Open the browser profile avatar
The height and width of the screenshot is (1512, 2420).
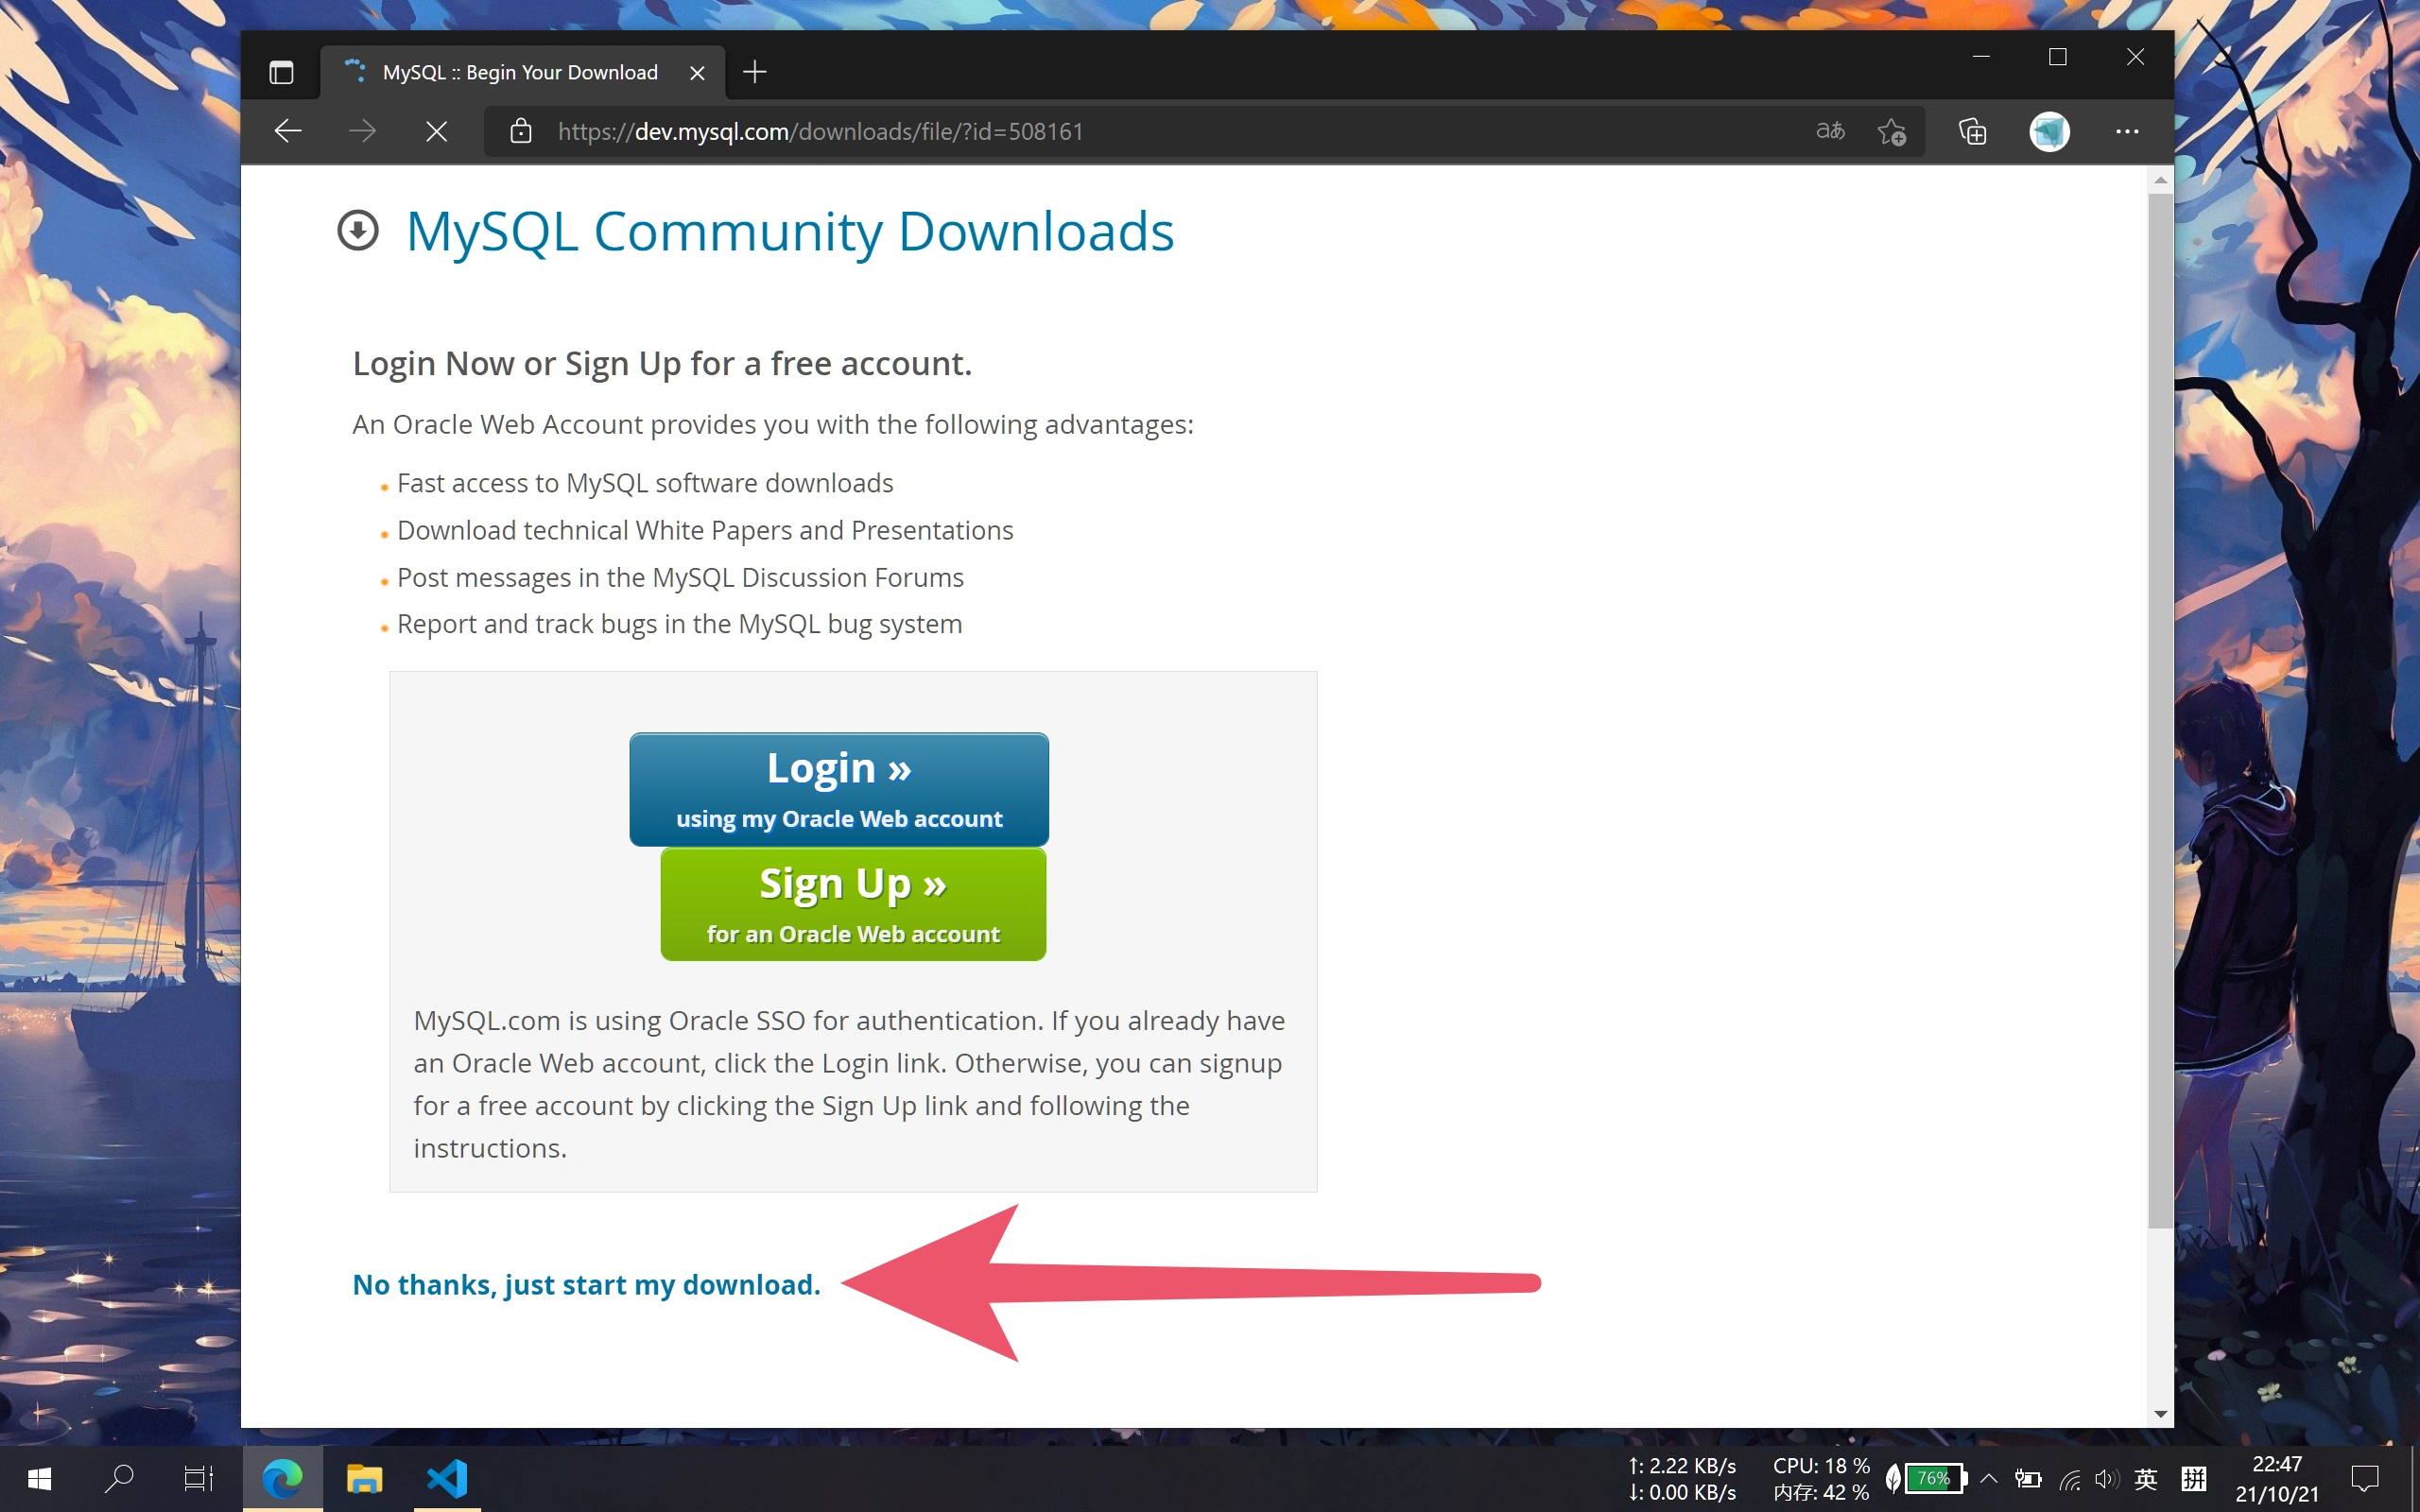pyautogui.click(x=2049, y=131)
